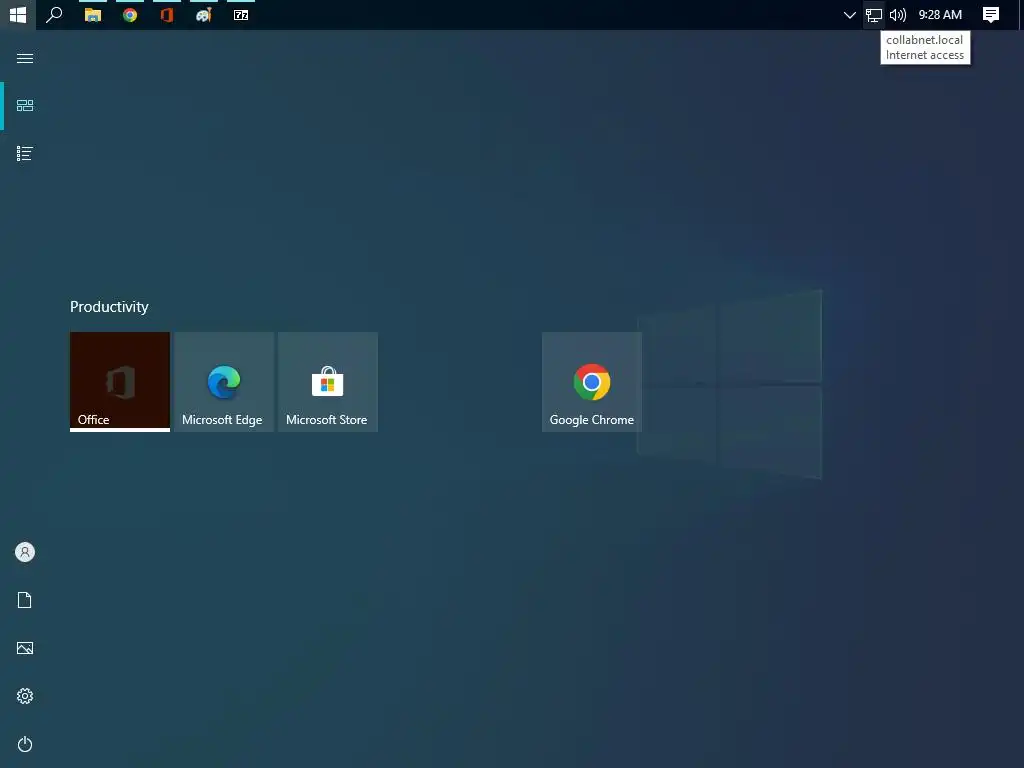Viewport: 1024px width, 768px height.
Task: Launch File Explorer from the taskbar
Action: (x=93, y=14)
